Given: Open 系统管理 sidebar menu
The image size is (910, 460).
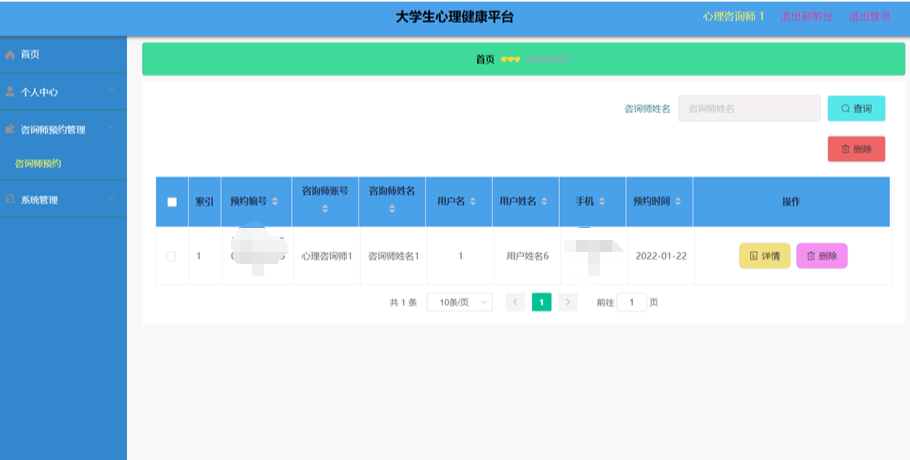Looking at the screenshot, I should point(63,199).
